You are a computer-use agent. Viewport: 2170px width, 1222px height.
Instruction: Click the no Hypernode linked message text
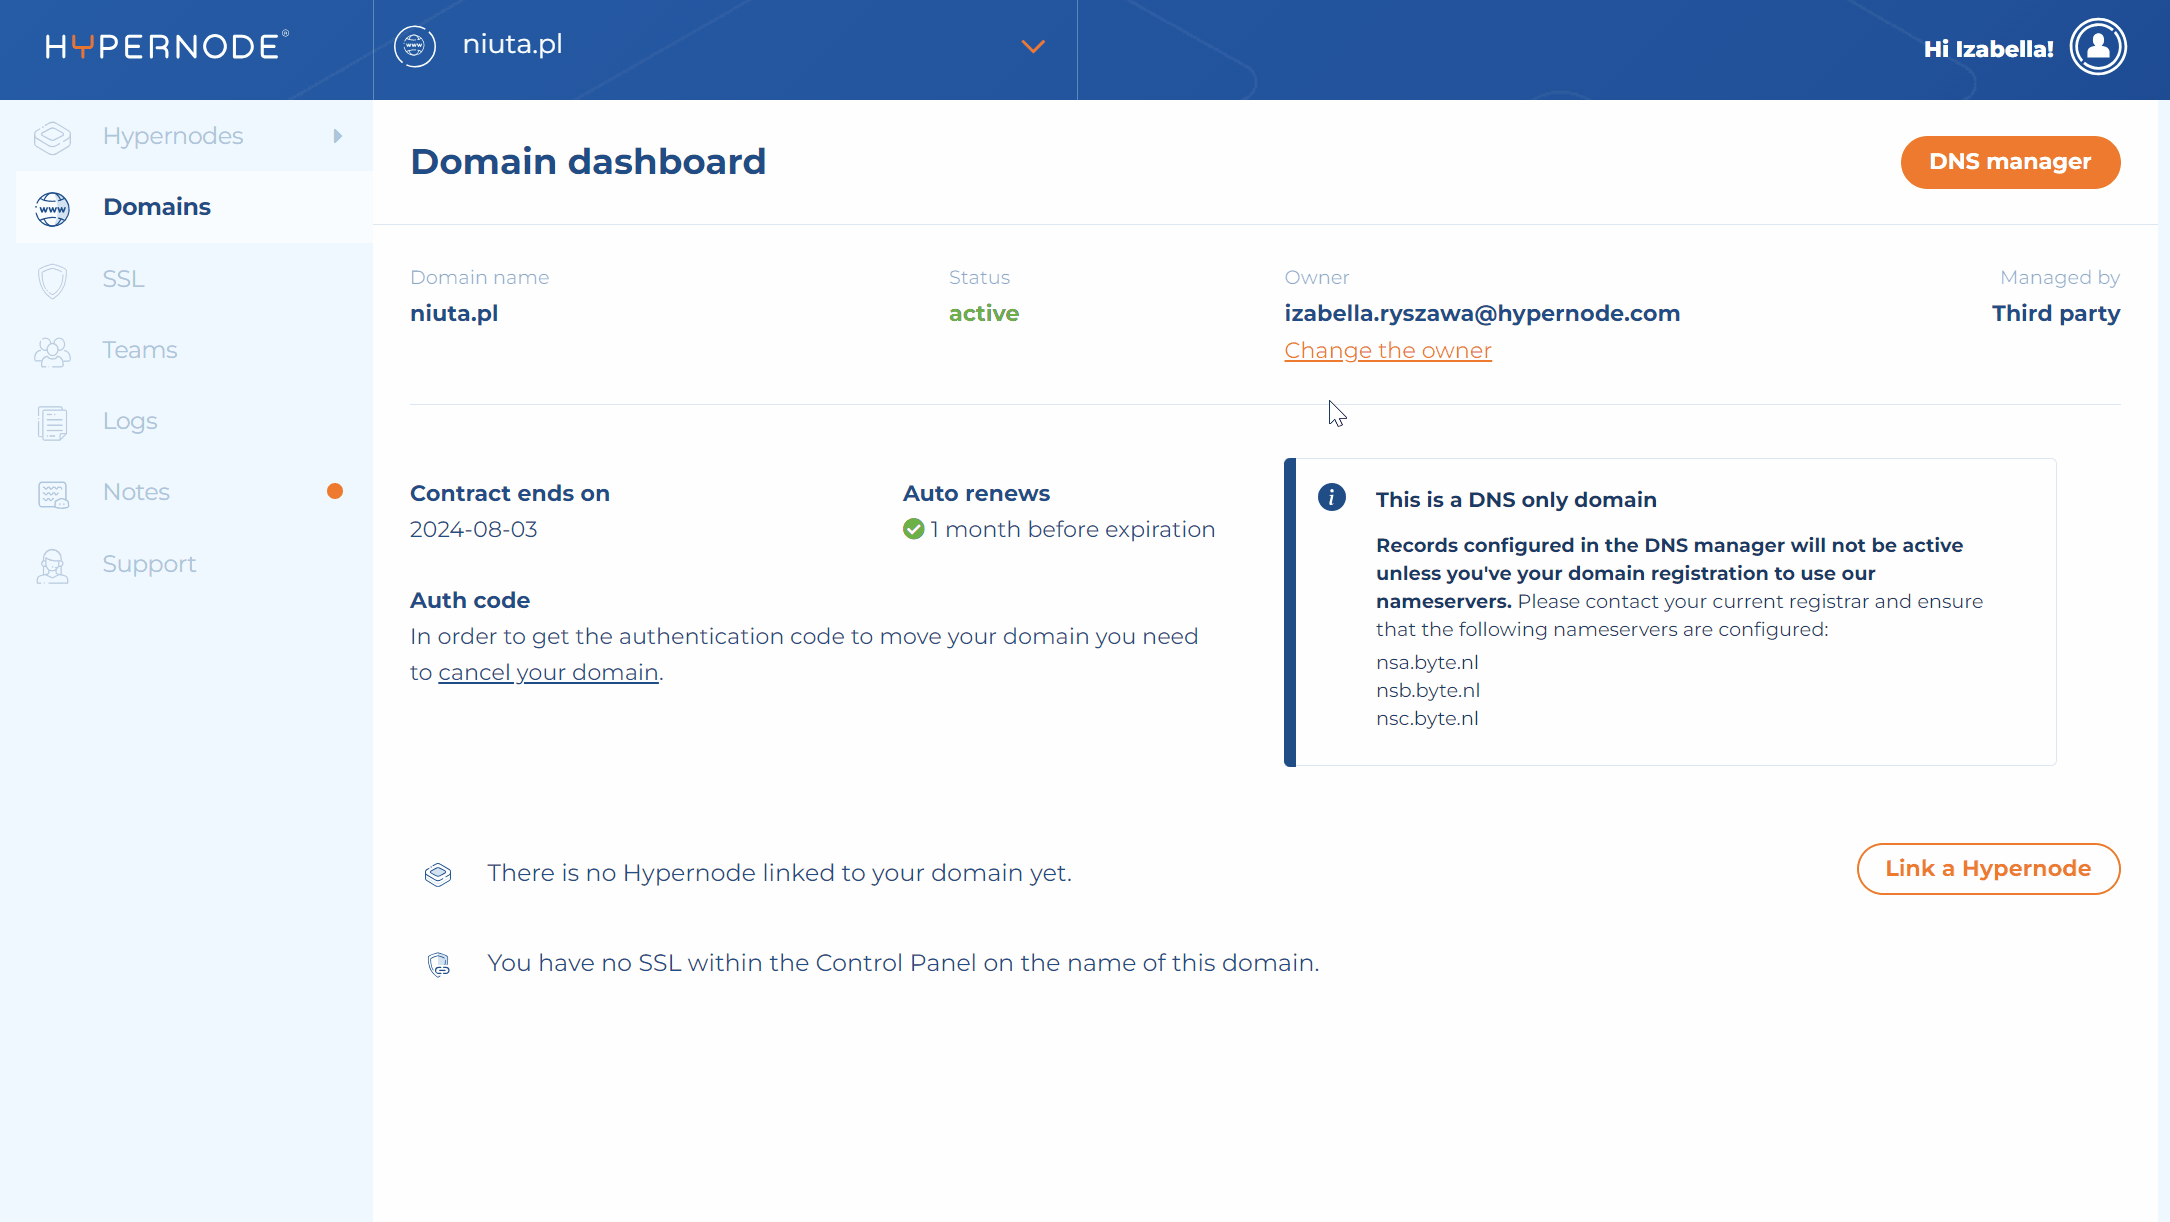point(779,873)
